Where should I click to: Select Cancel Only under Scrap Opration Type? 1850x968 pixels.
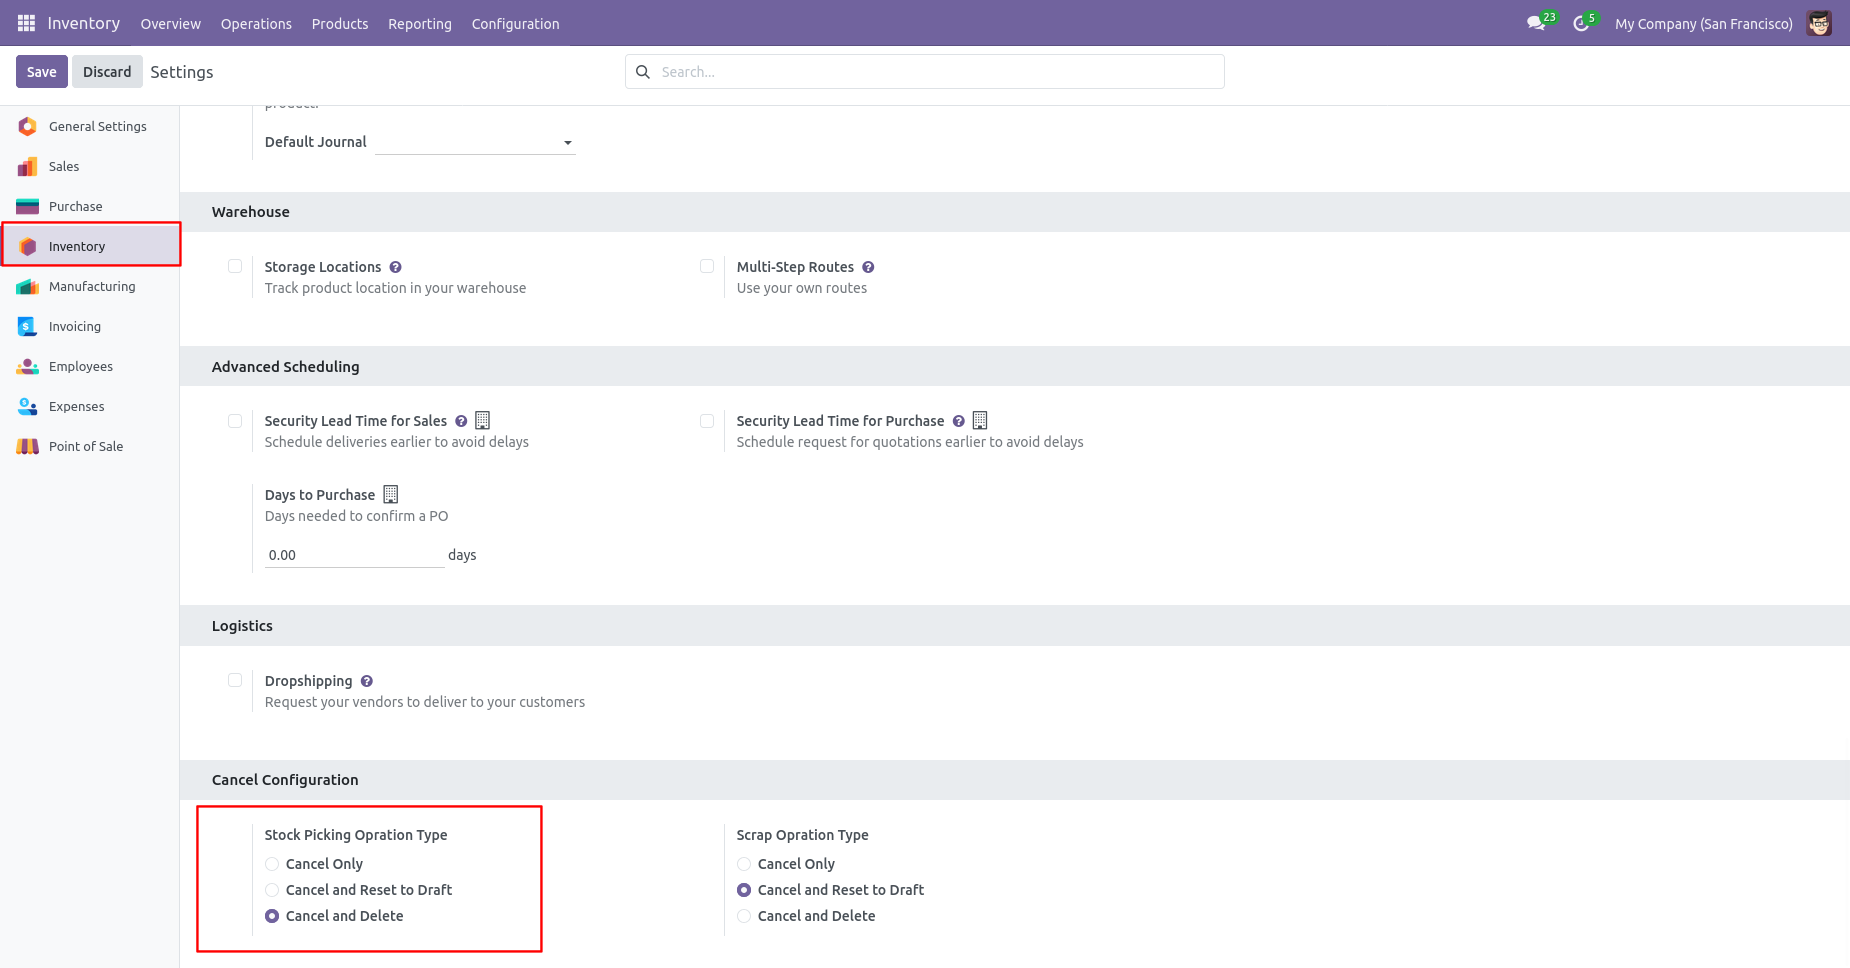pyautogui.click(x=744, y=864)
